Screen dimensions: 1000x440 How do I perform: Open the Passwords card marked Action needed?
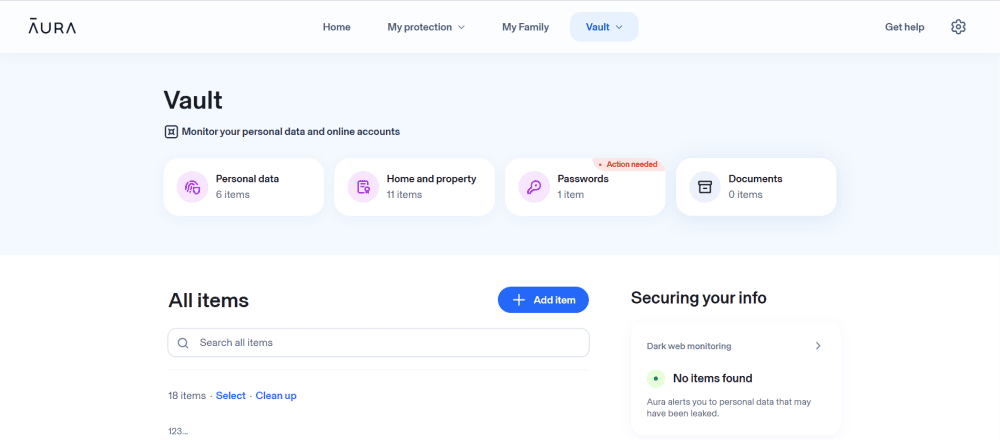[585, 187]
